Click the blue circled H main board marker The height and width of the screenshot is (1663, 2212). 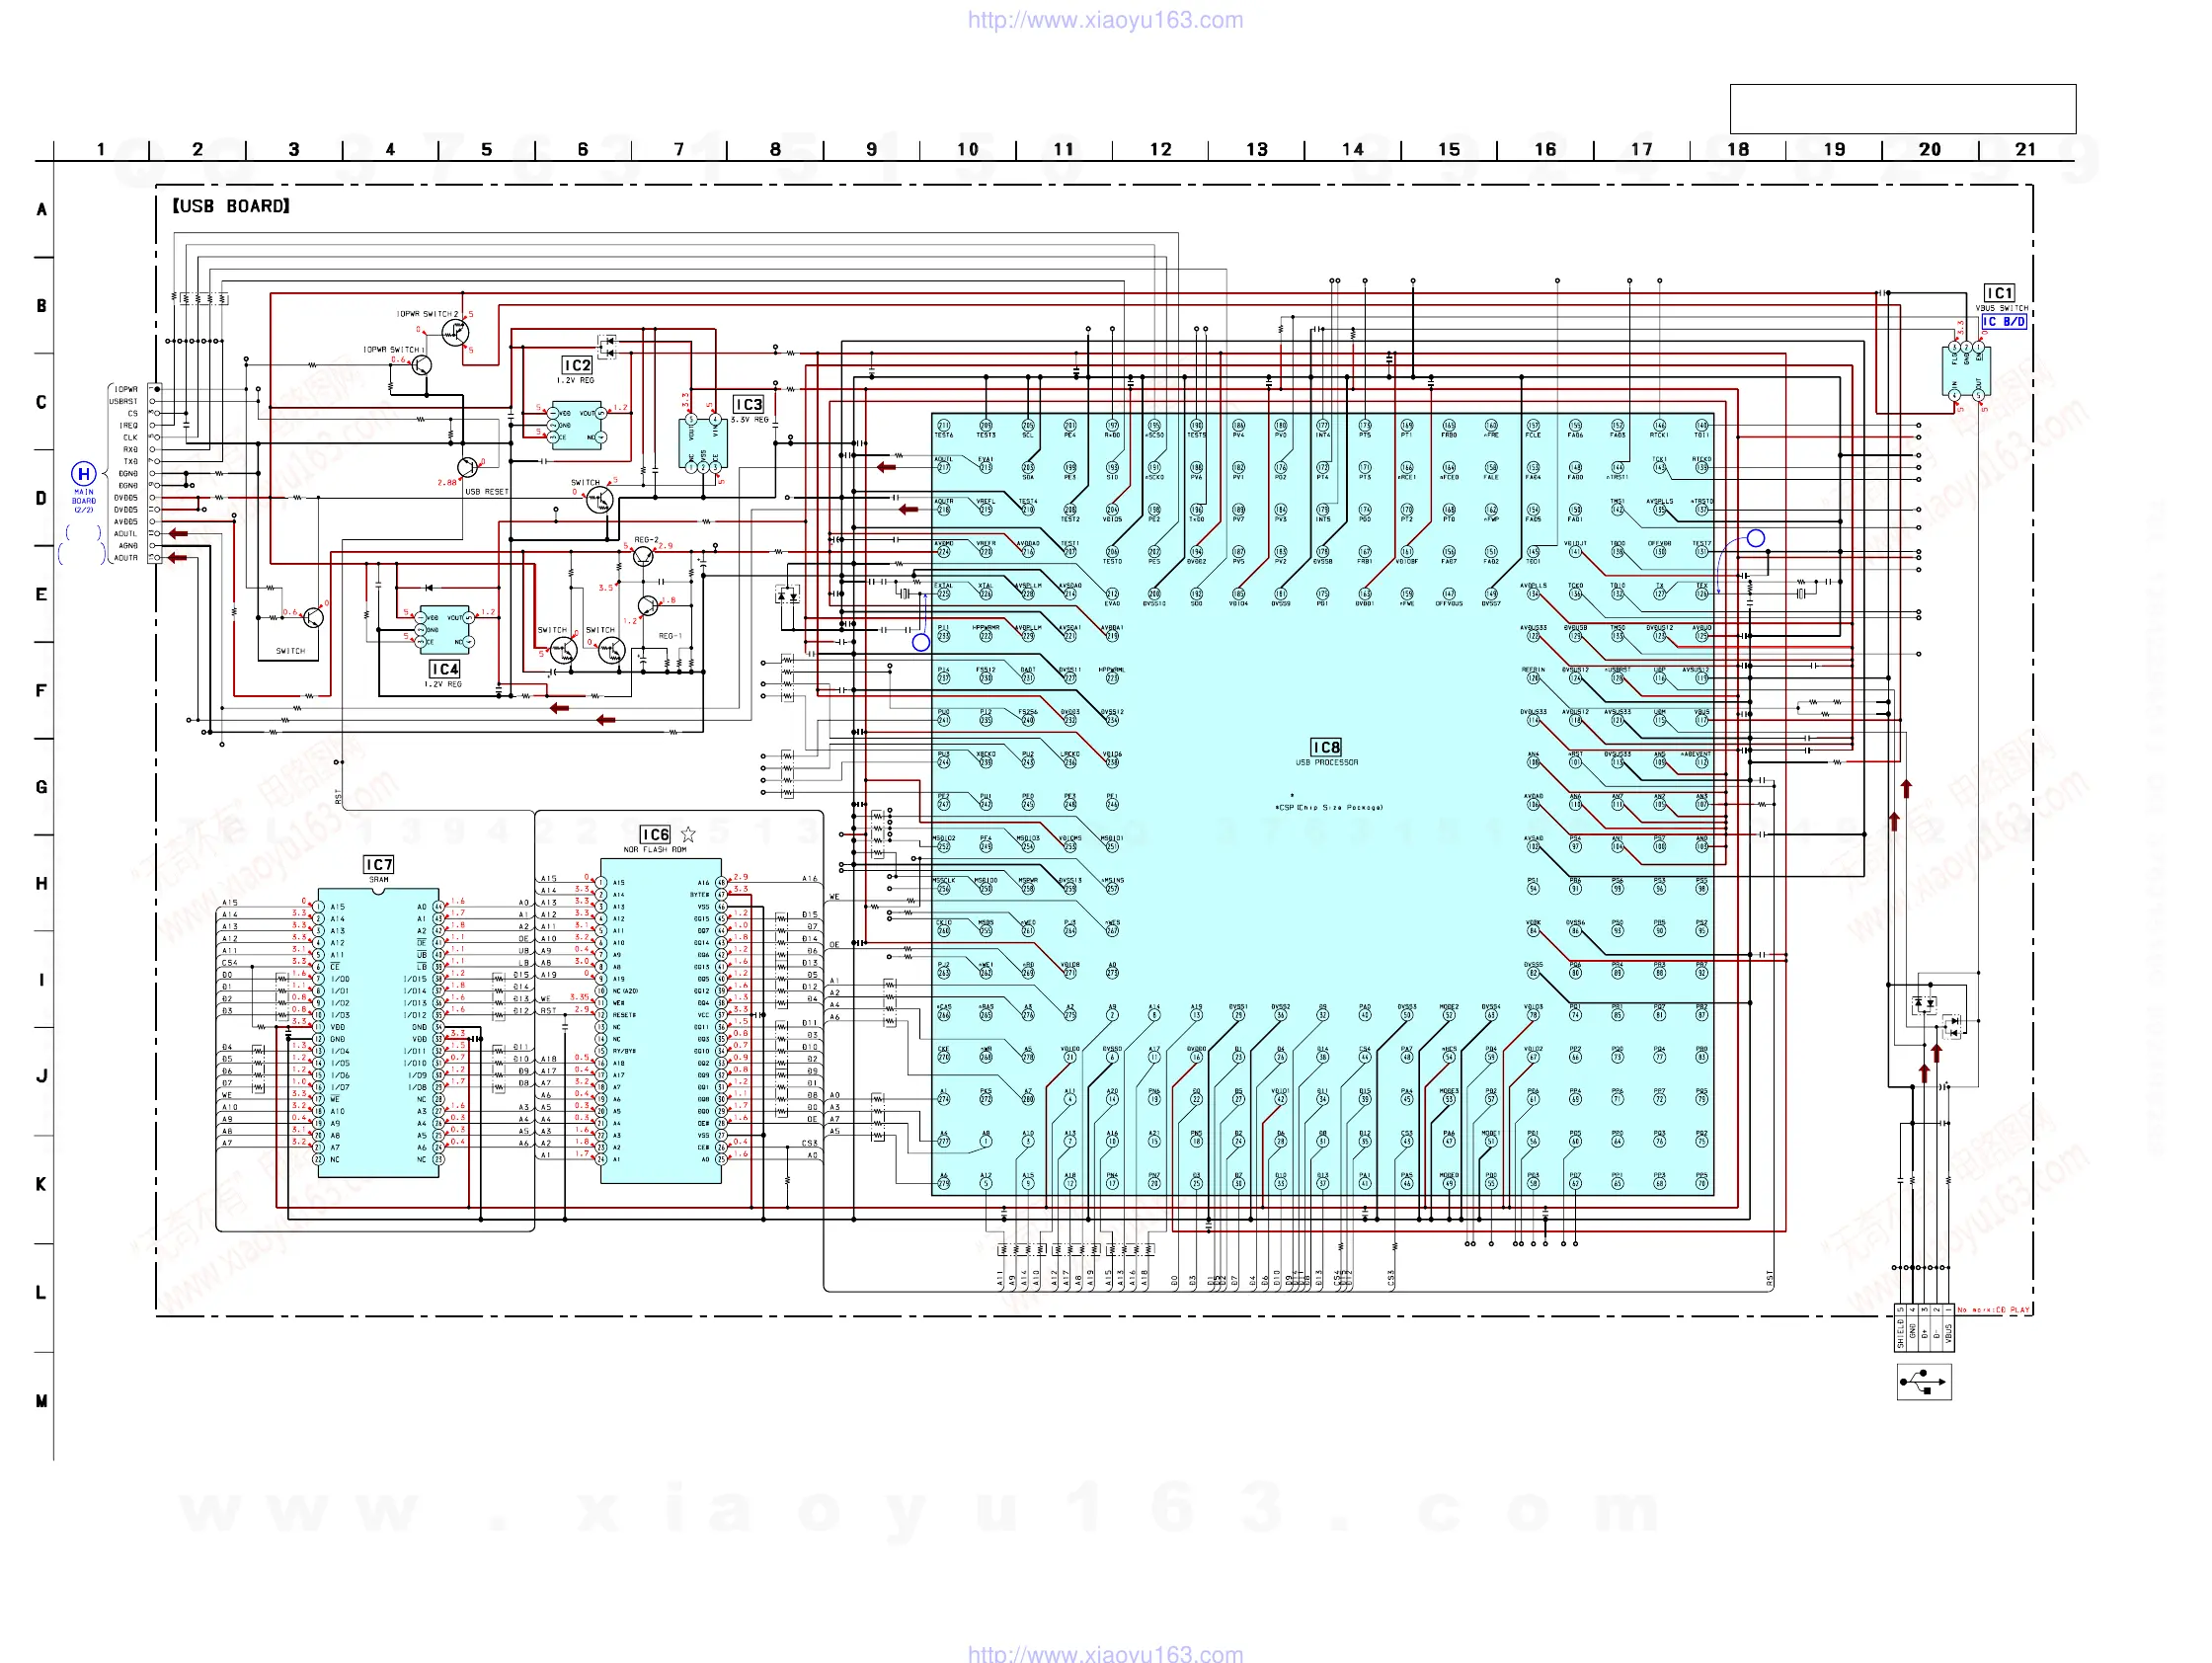(84, 474)
